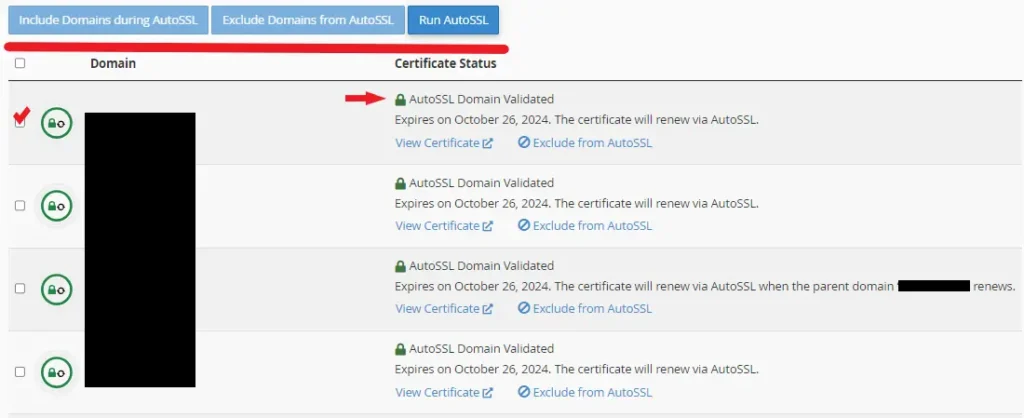Uncheck the first domain row checkbox
Viewport: 1024px width, 418px height.
(x=20, y=122)
